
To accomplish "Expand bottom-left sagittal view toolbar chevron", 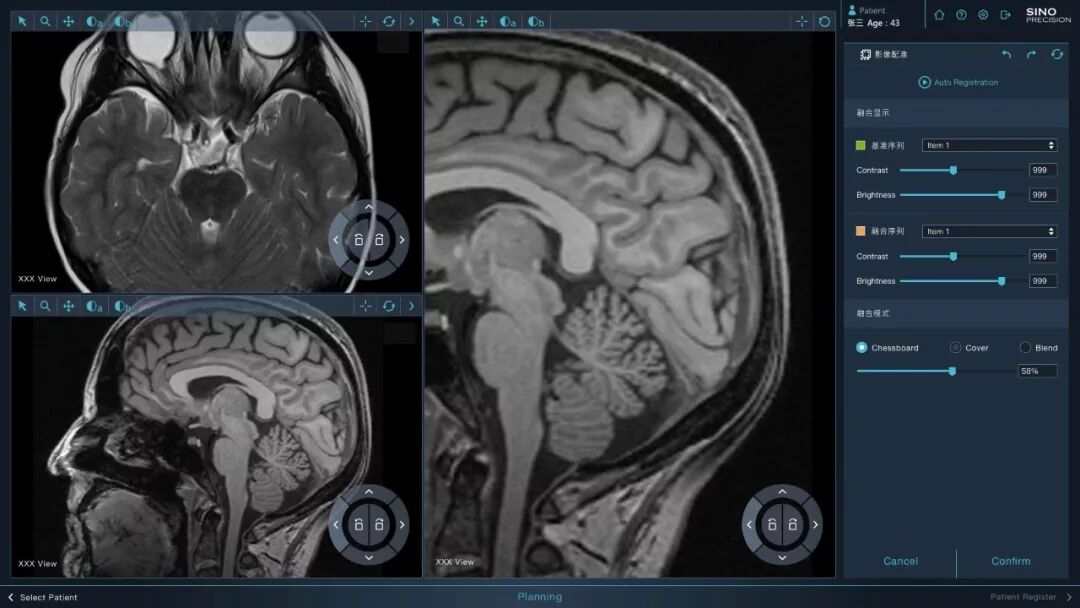I will click(x=411, y=306).
